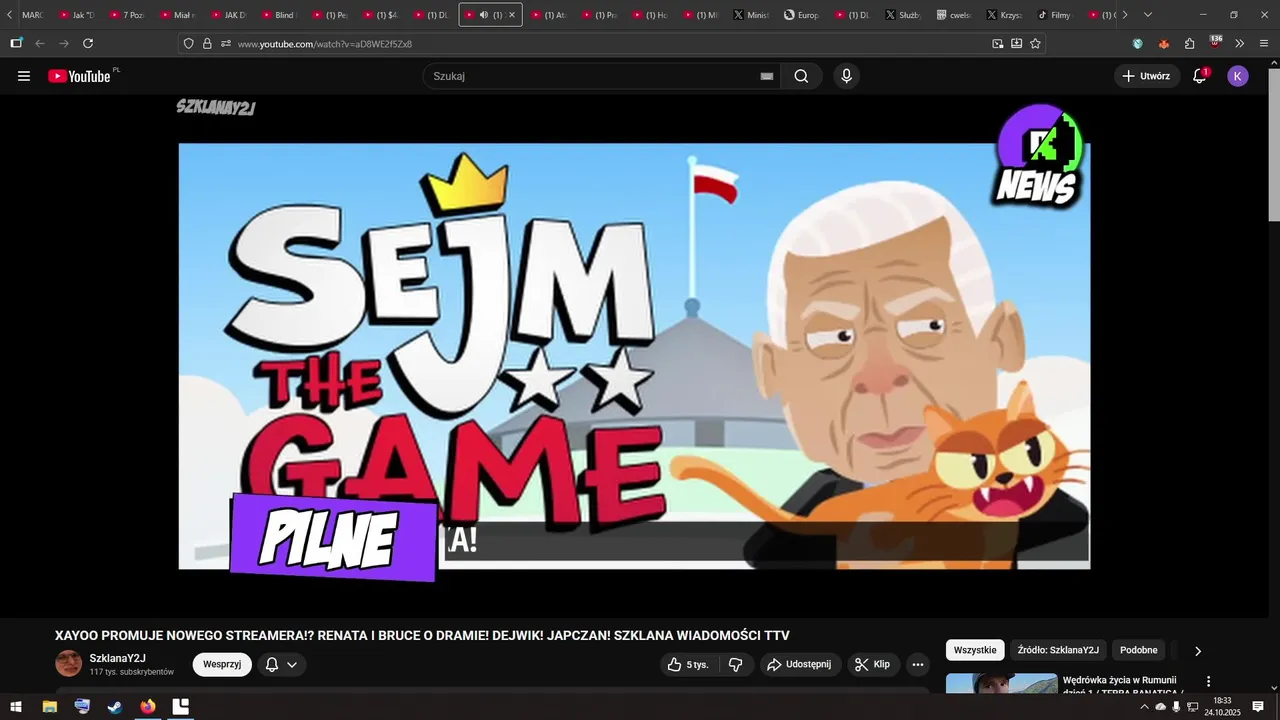Start voice search with the microphone icon
Screen dimensions: 1280x720
coord(846,76)
